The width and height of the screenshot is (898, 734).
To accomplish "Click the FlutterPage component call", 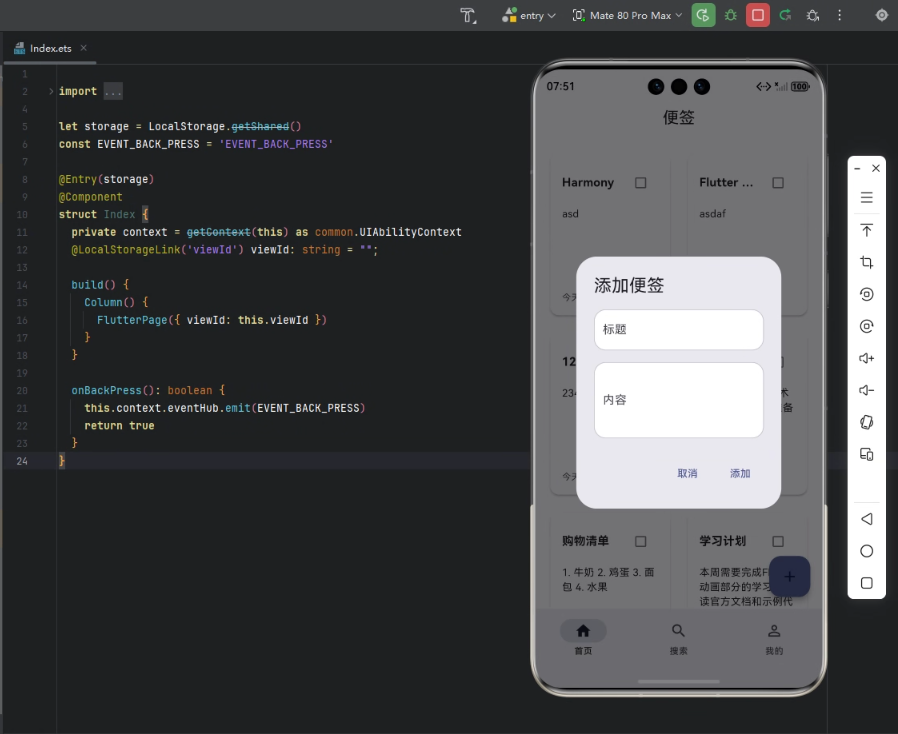I will (x=132, y=320).
